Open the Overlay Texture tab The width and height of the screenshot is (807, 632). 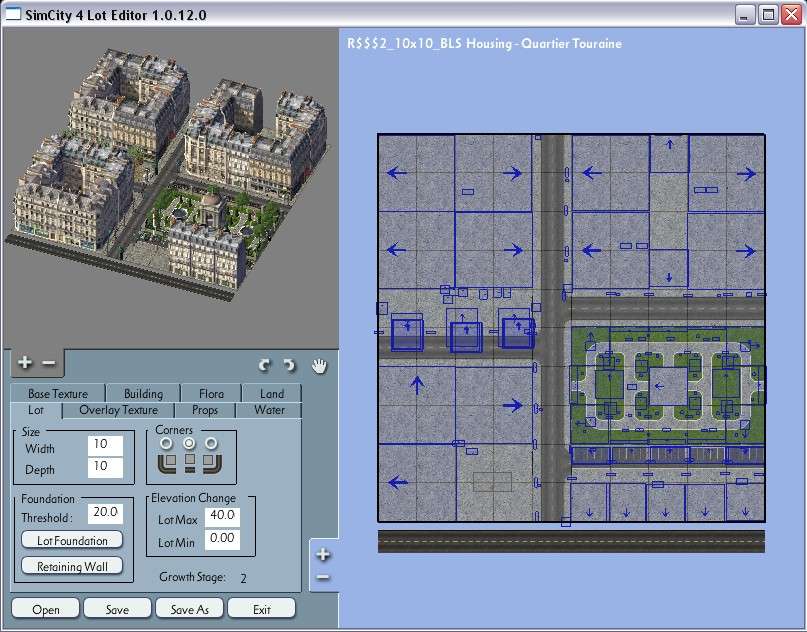(x=118, y=410)
